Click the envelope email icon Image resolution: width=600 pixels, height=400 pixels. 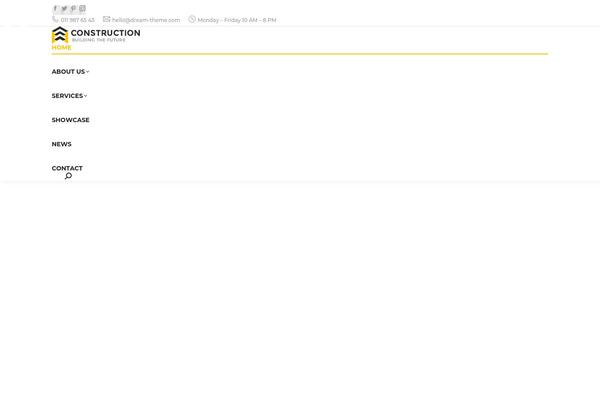[x=106, y=19]
